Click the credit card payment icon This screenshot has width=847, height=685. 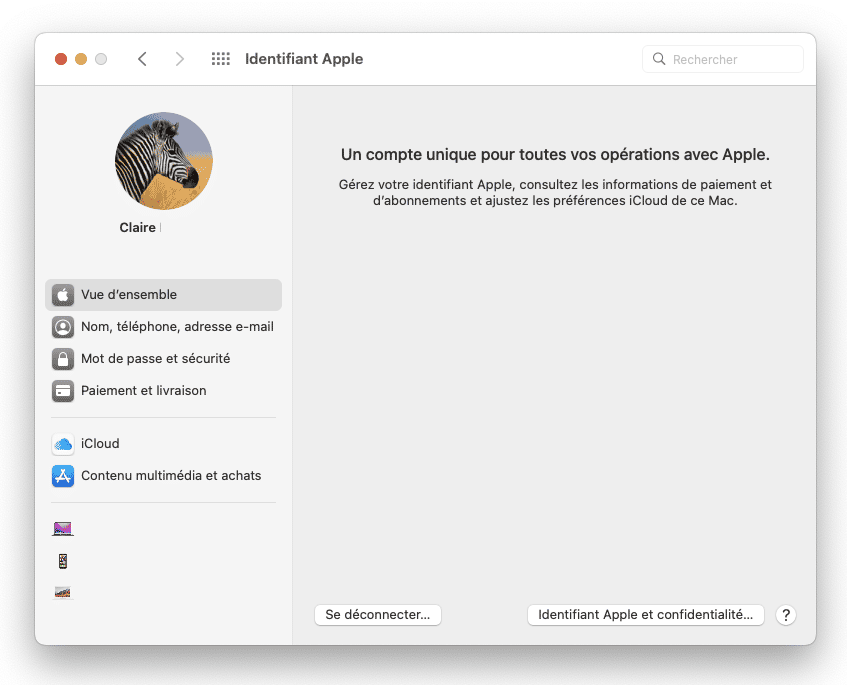tap(63, 391)
